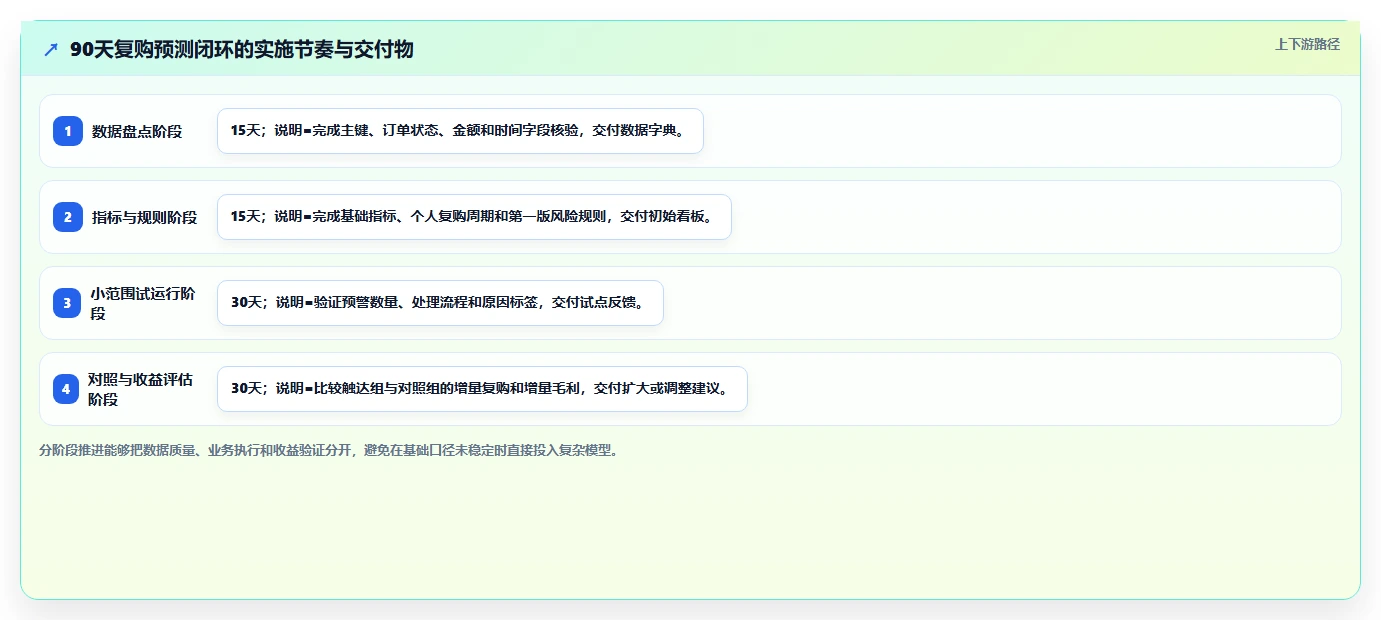This screenshot has width=1381, height=620.
Task: Click the 数据盘点阶段 stage label
Action: pos(137,131)
